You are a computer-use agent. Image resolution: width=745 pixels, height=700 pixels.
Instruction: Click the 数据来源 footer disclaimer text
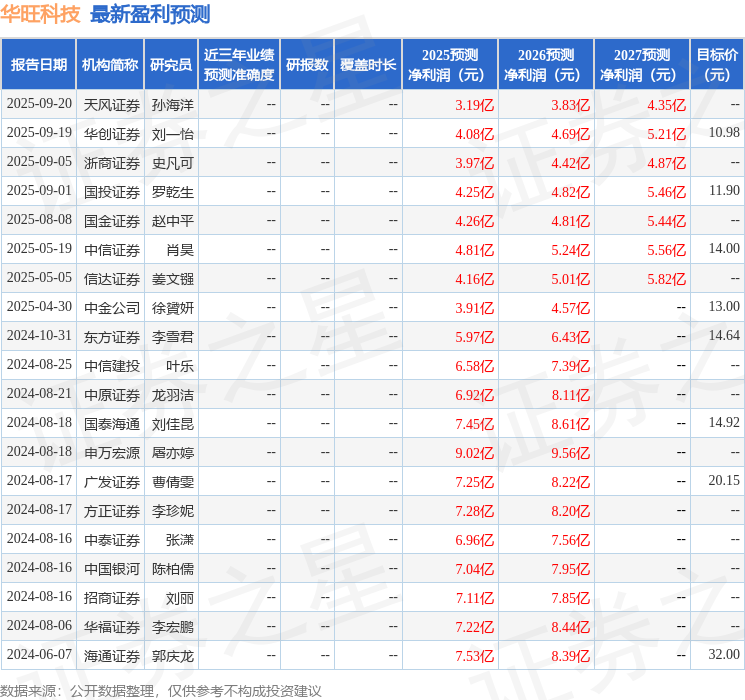click(161, 690)
